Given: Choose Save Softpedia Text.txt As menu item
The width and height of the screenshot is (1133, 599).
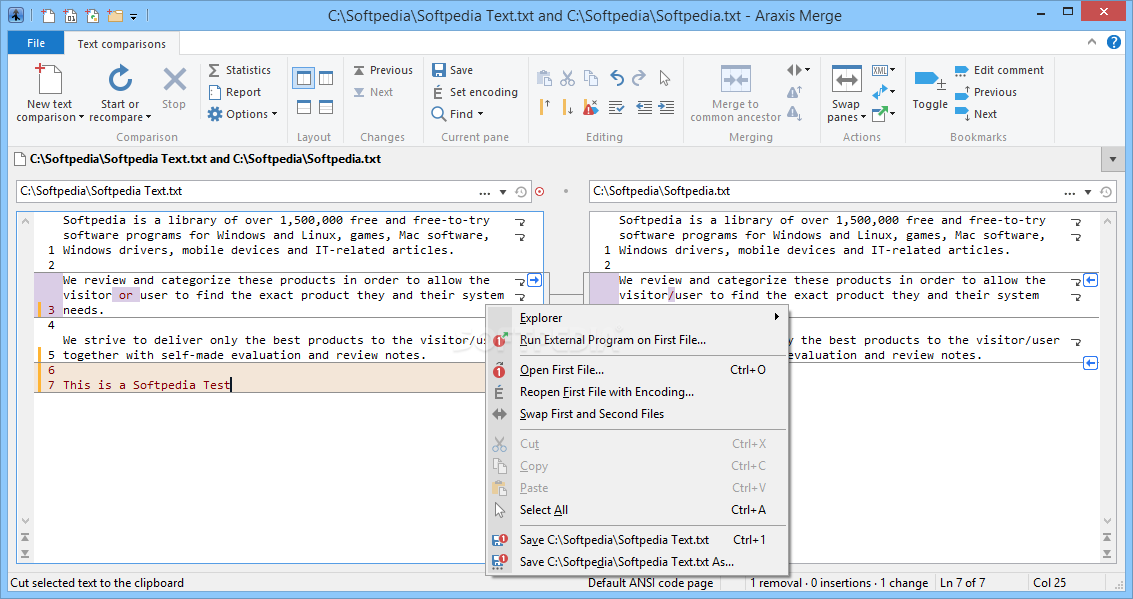Looking at the screenshot, I should pos(637,562).
